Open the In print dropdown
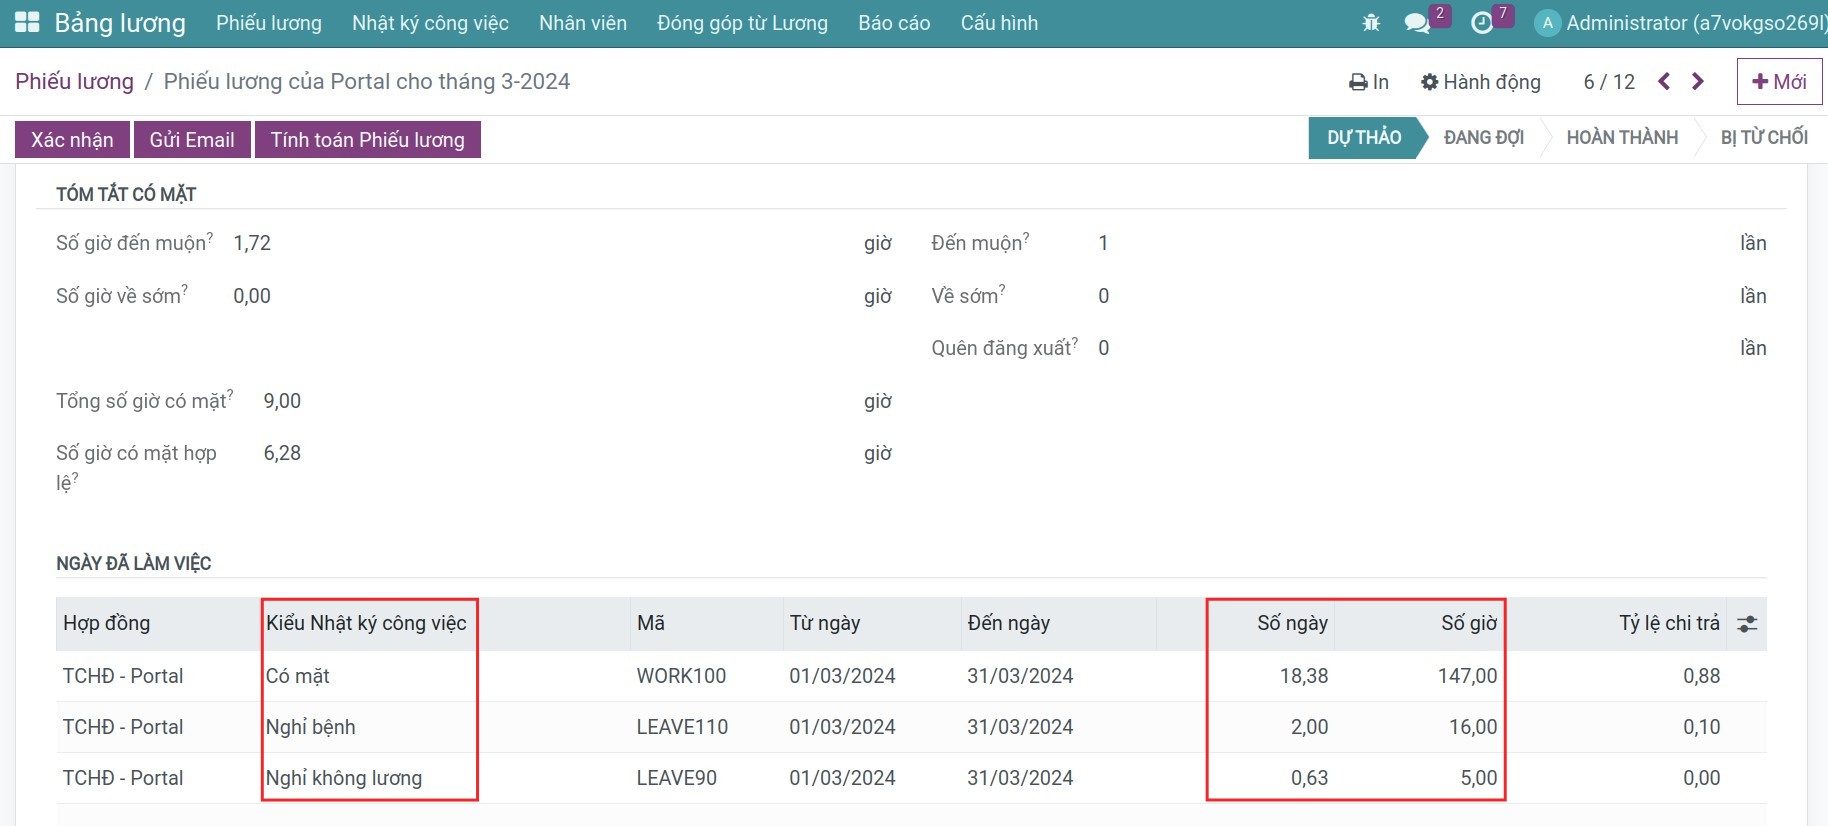The width and height of the screenshot is (1828, 826). point(1369,82)
